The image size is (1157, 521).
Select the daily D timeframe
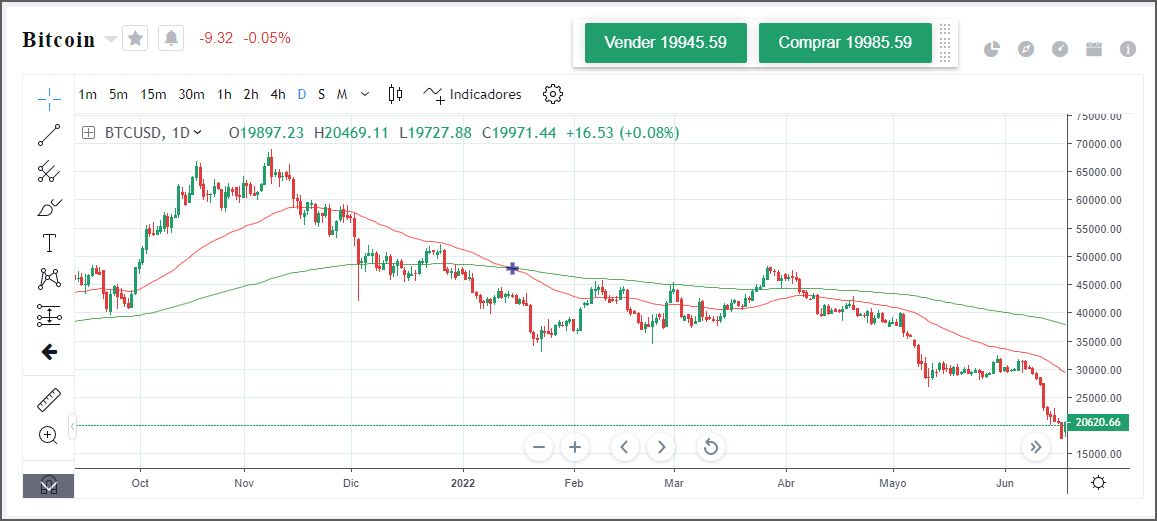click(302, 94)
